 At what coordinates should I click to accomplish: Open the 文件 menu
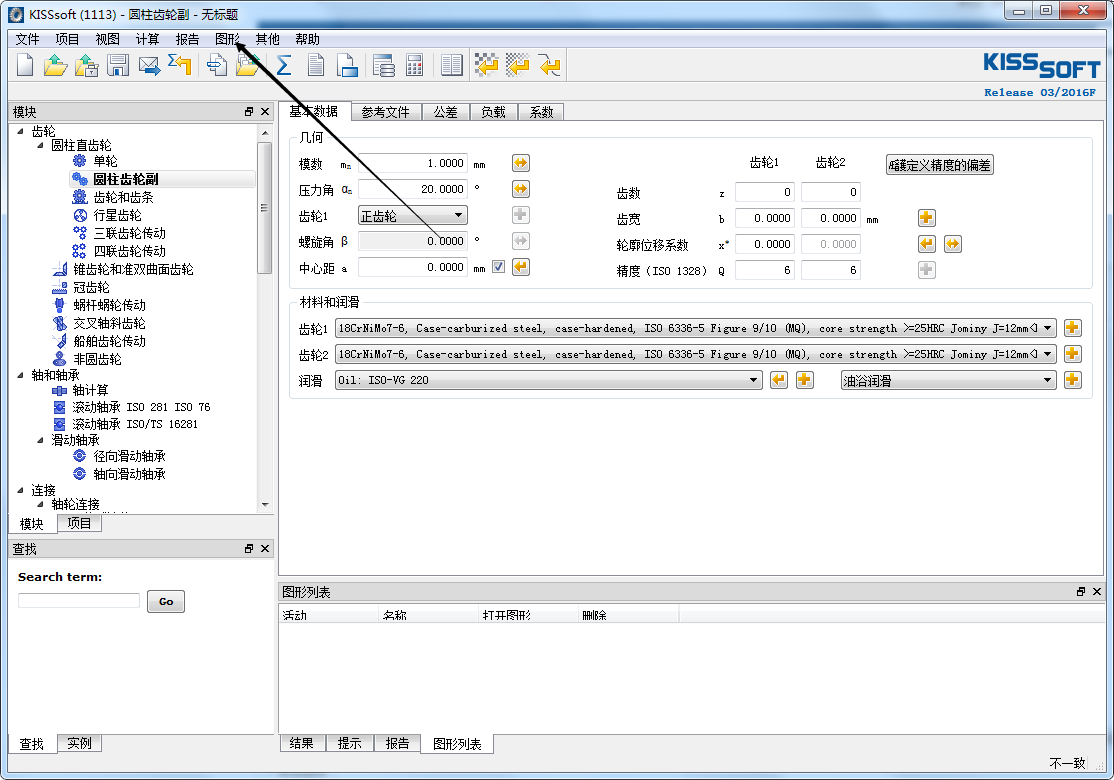28,39
